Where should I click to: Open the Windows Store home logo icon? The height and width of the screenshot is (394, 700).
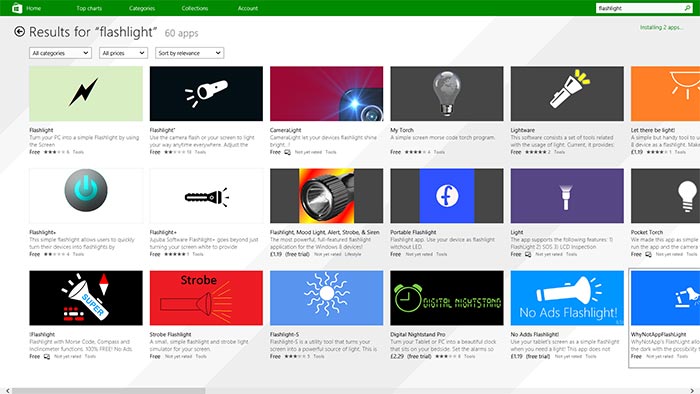pos(17,8)
